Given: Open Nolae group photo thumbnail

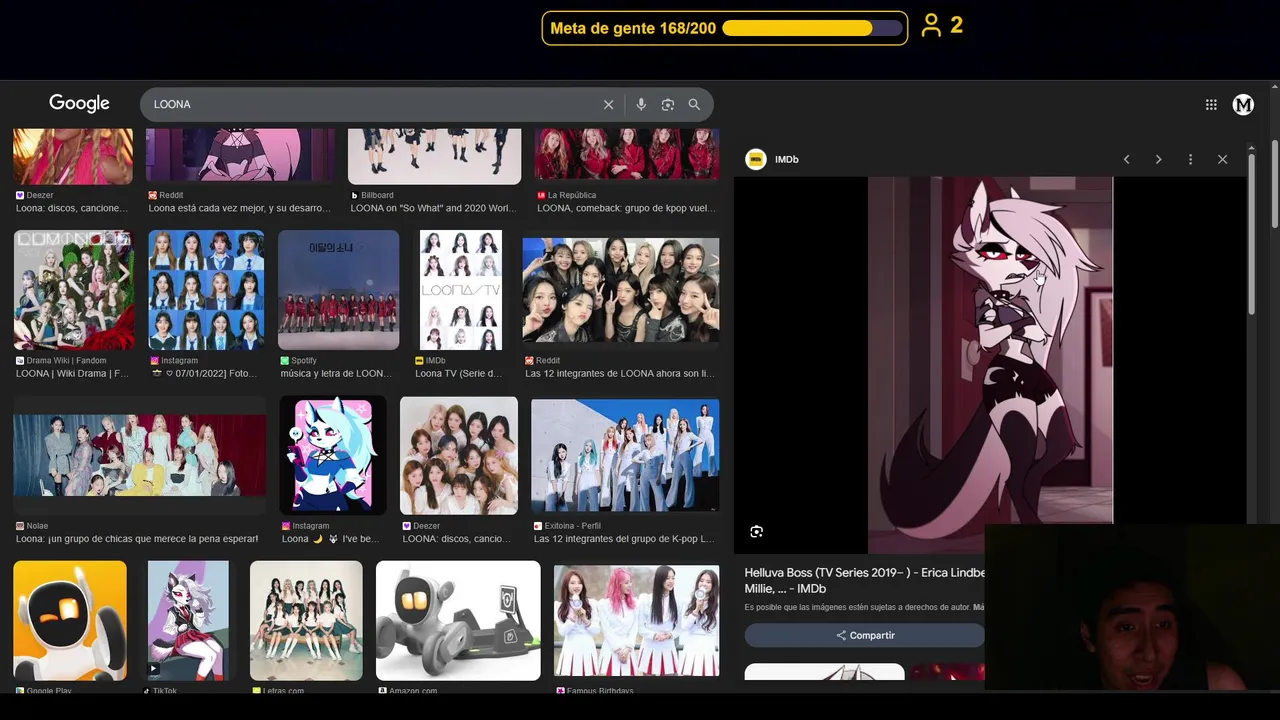Looking at the screenshot, I should point(139,455).
